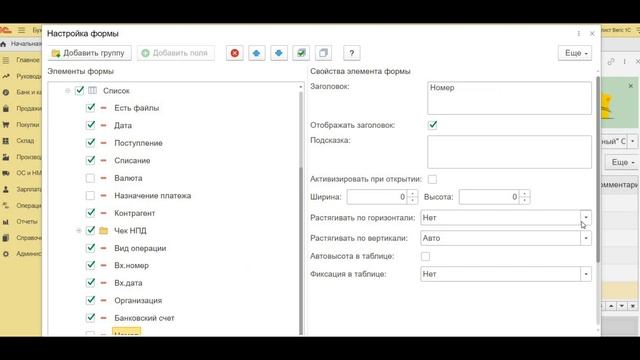Open the Склад section
640x360 pixels.
coord(25,141)
